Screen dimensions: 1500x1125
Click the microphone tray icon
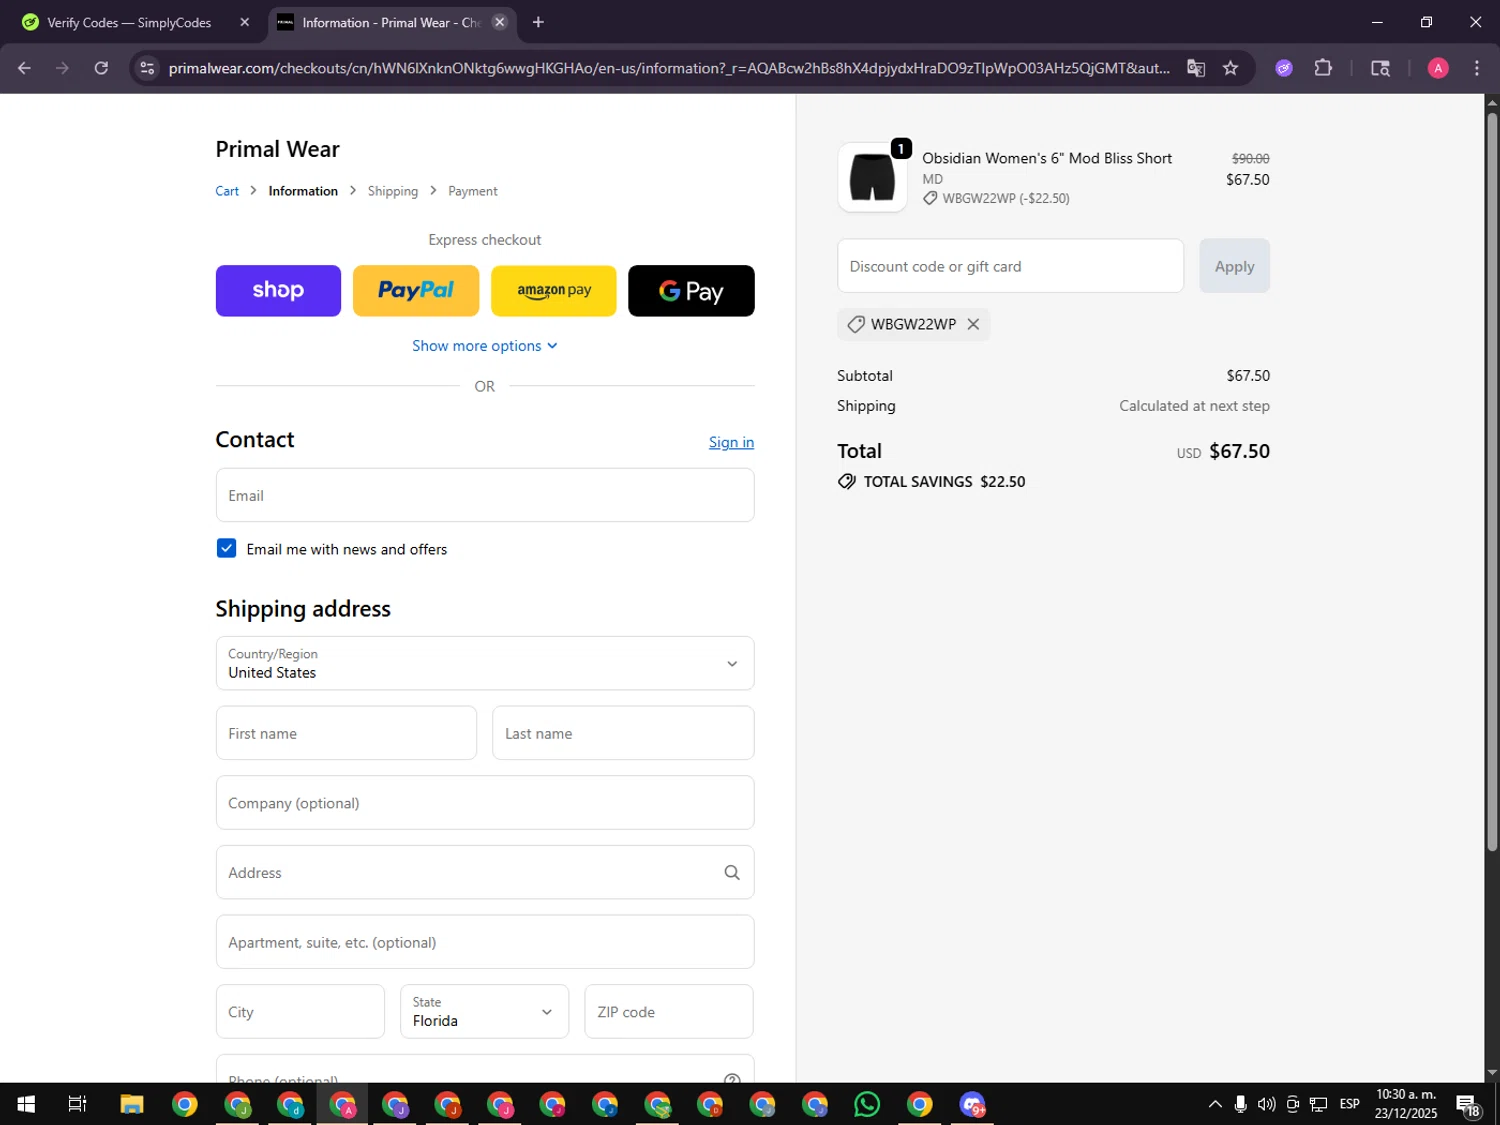click(x=1240, y=1104)
